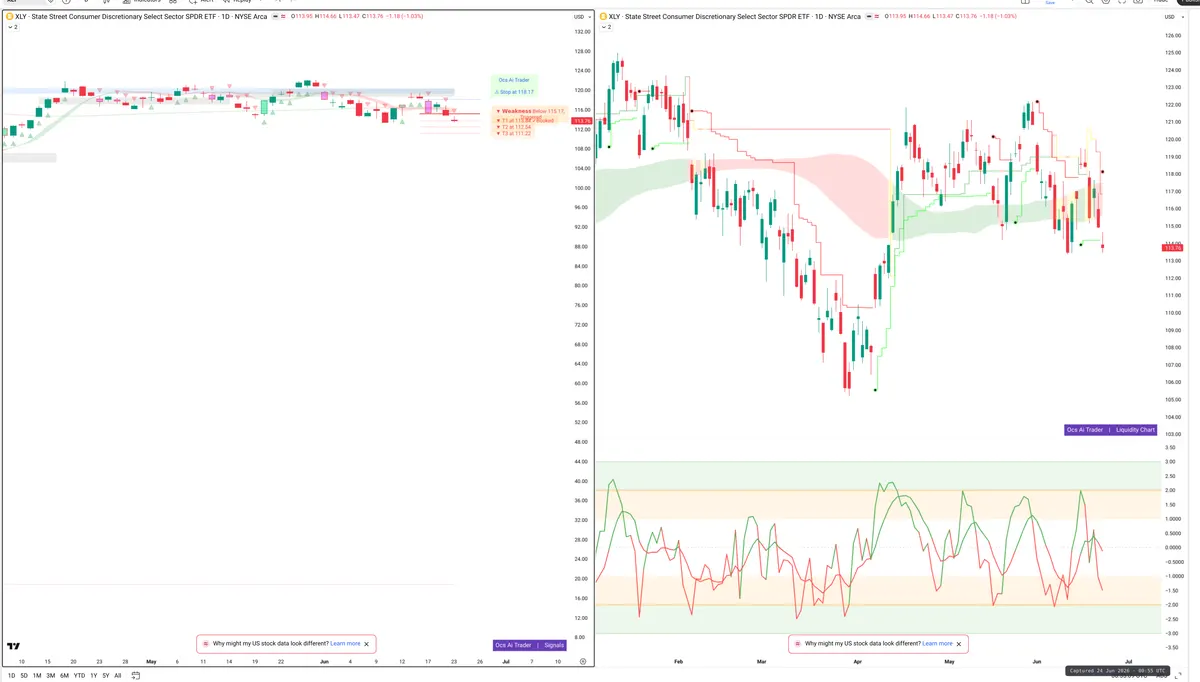The width and height of the screenshot is (1200, 682).
Task: Click 'Apr' label on right chart time axis
Action: click(x=857, y=662)
